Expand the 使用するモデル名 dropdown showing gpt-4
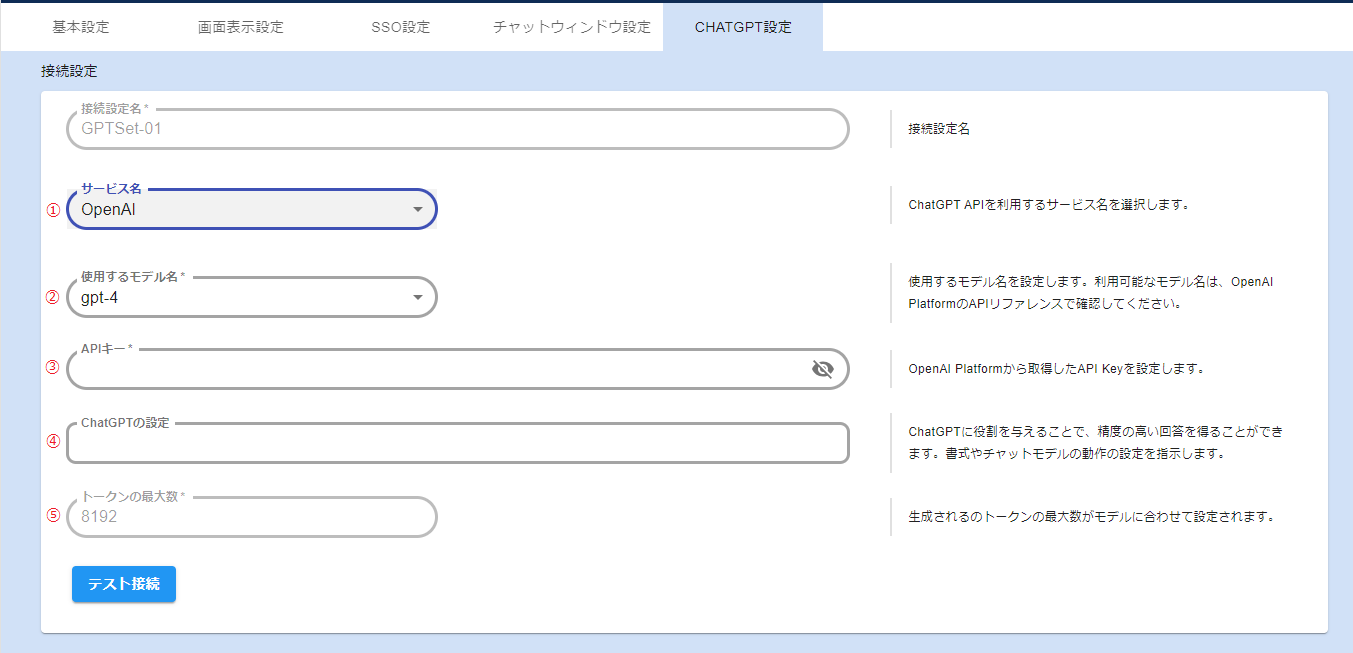This screenshot has width=1353, height=653. click(x=252, y=297)
